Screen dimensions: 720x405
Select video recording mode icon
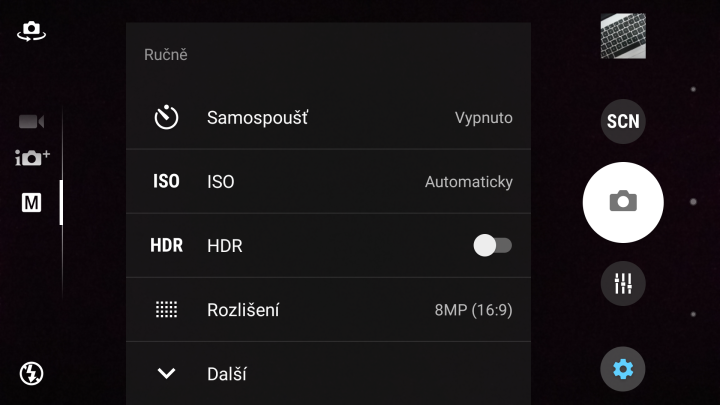tap(32, 122)
